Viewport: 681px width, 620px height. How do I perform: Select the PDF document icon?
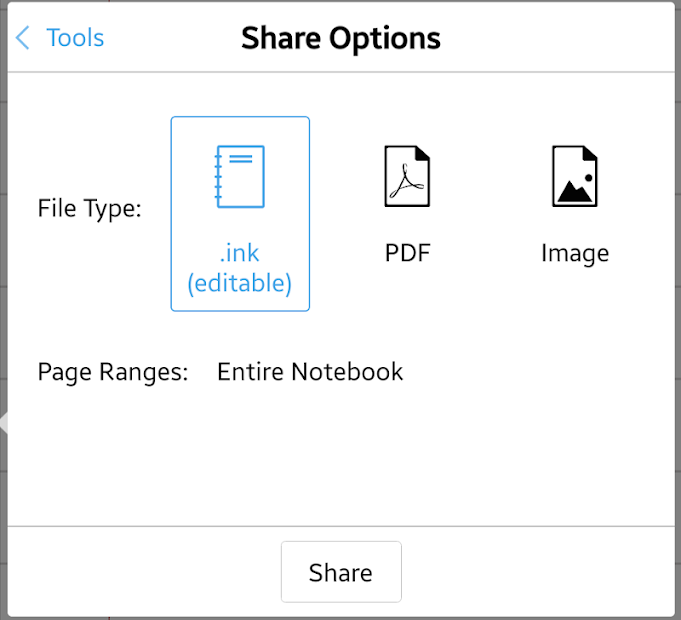point(407,176)
